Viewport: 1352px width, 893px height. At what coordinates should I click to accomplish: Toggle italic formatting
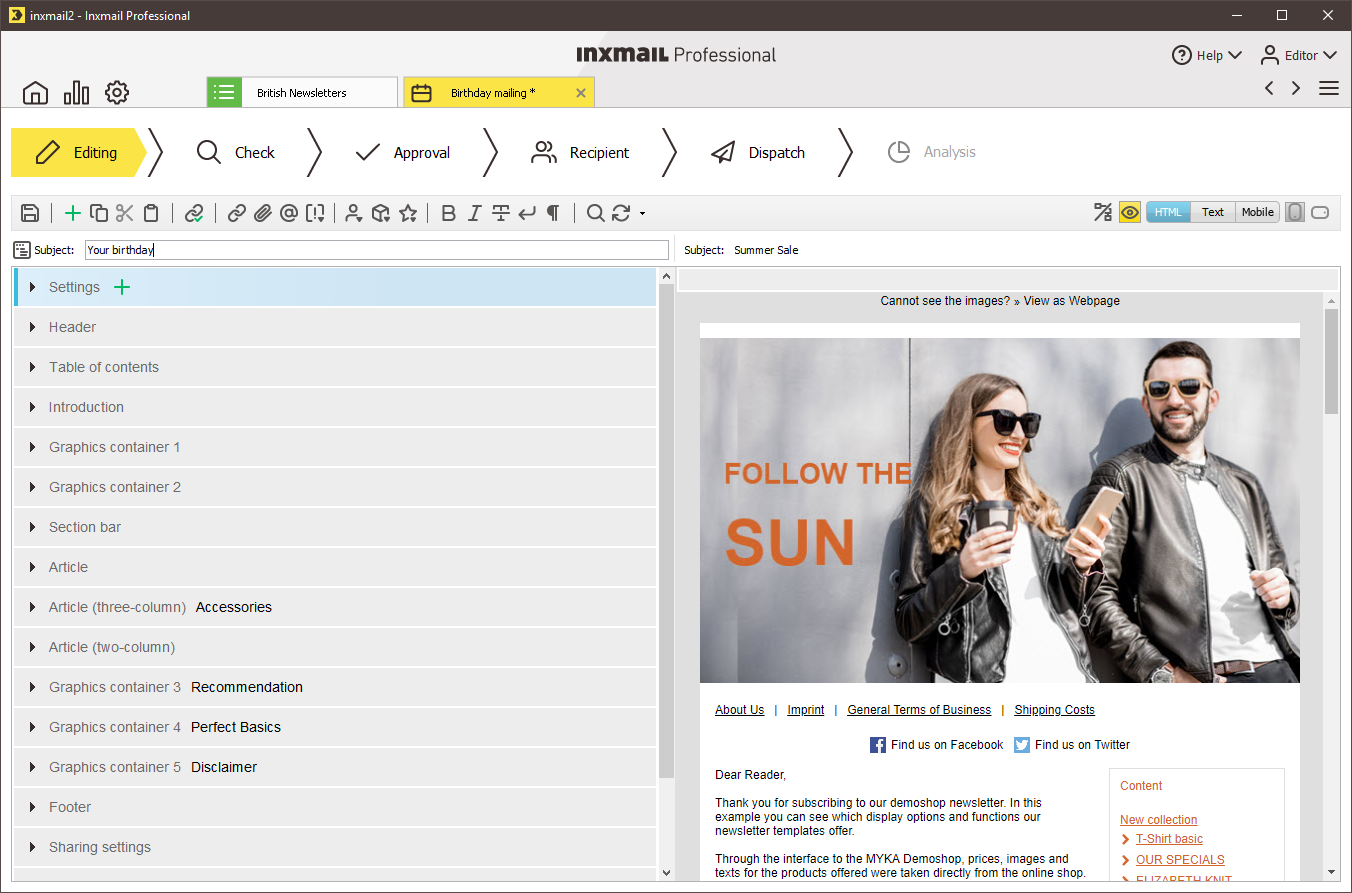click(x=475, y=213)
